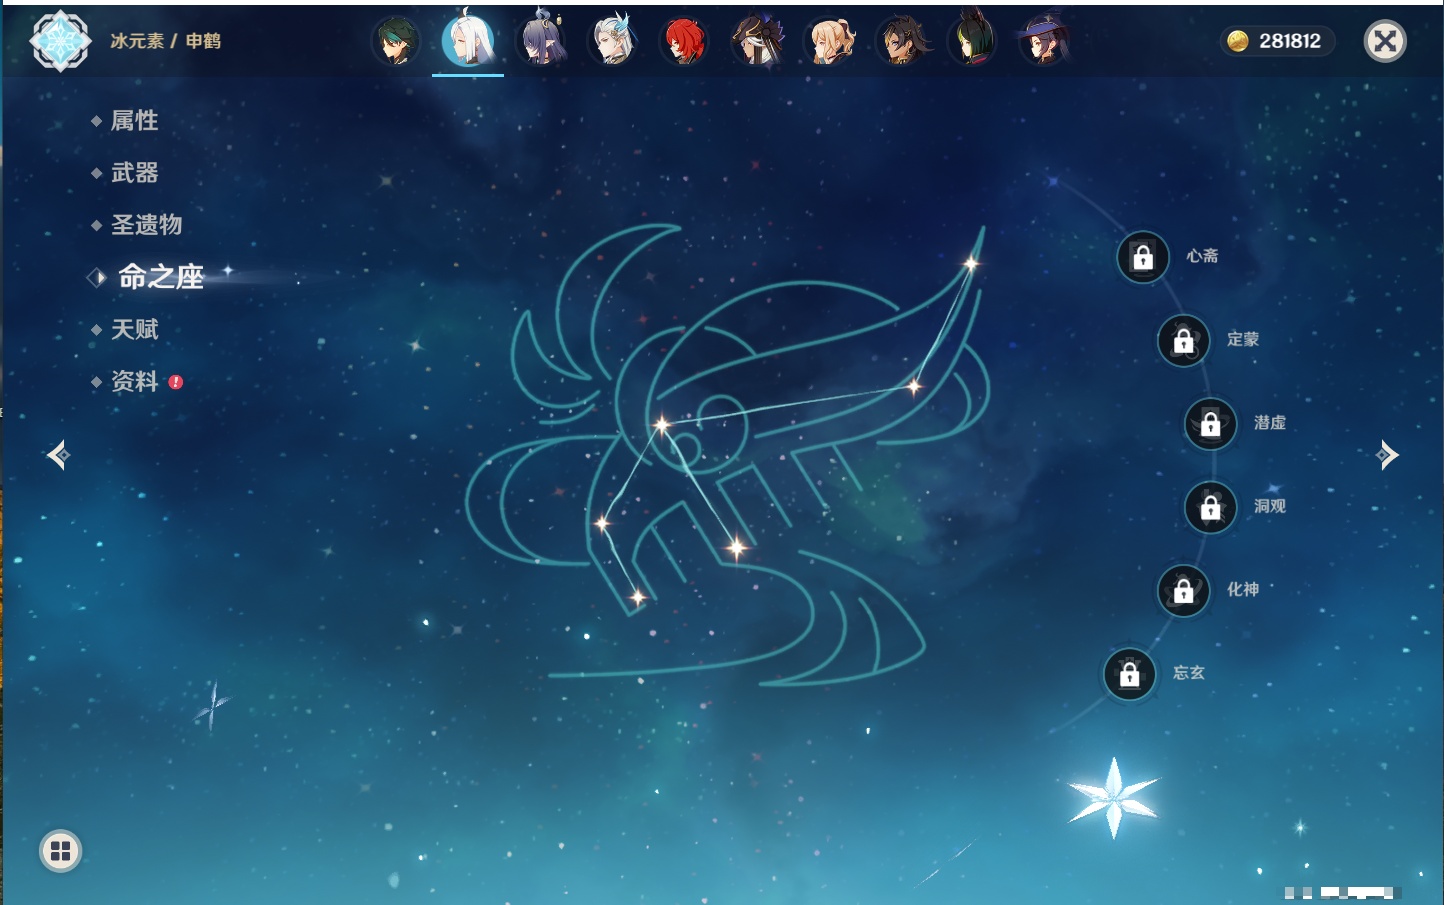The image size is (1444, 905).
Task: Open the grid menu icon at bottom left
Action: [60, 851]
